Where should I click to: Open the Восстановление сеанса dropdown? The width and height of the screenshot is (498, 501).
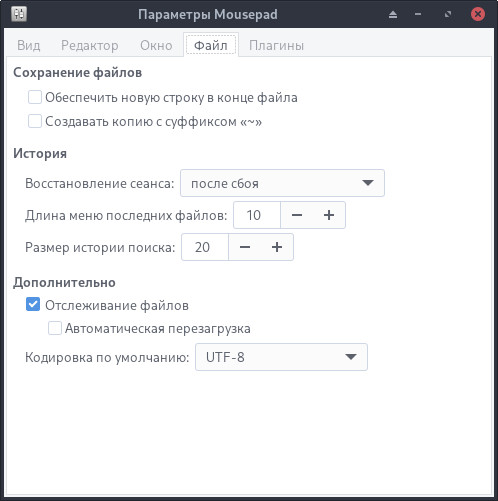pyautogui.click(x=282, y=183)
